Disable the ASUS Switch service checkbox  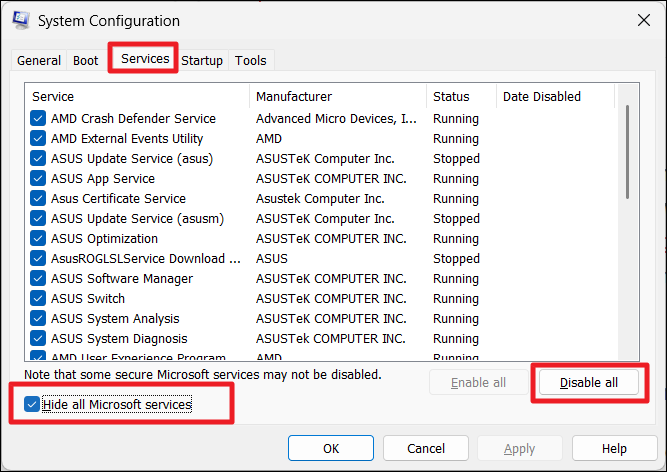[x=39, y=299]
